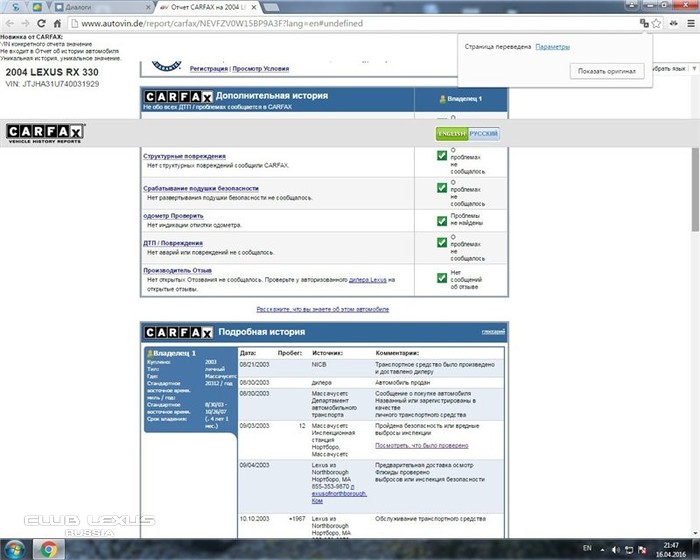This screenshot has height=560, width=700.
Task: Follow the дилера Lexus link
Action: (367, 280)
